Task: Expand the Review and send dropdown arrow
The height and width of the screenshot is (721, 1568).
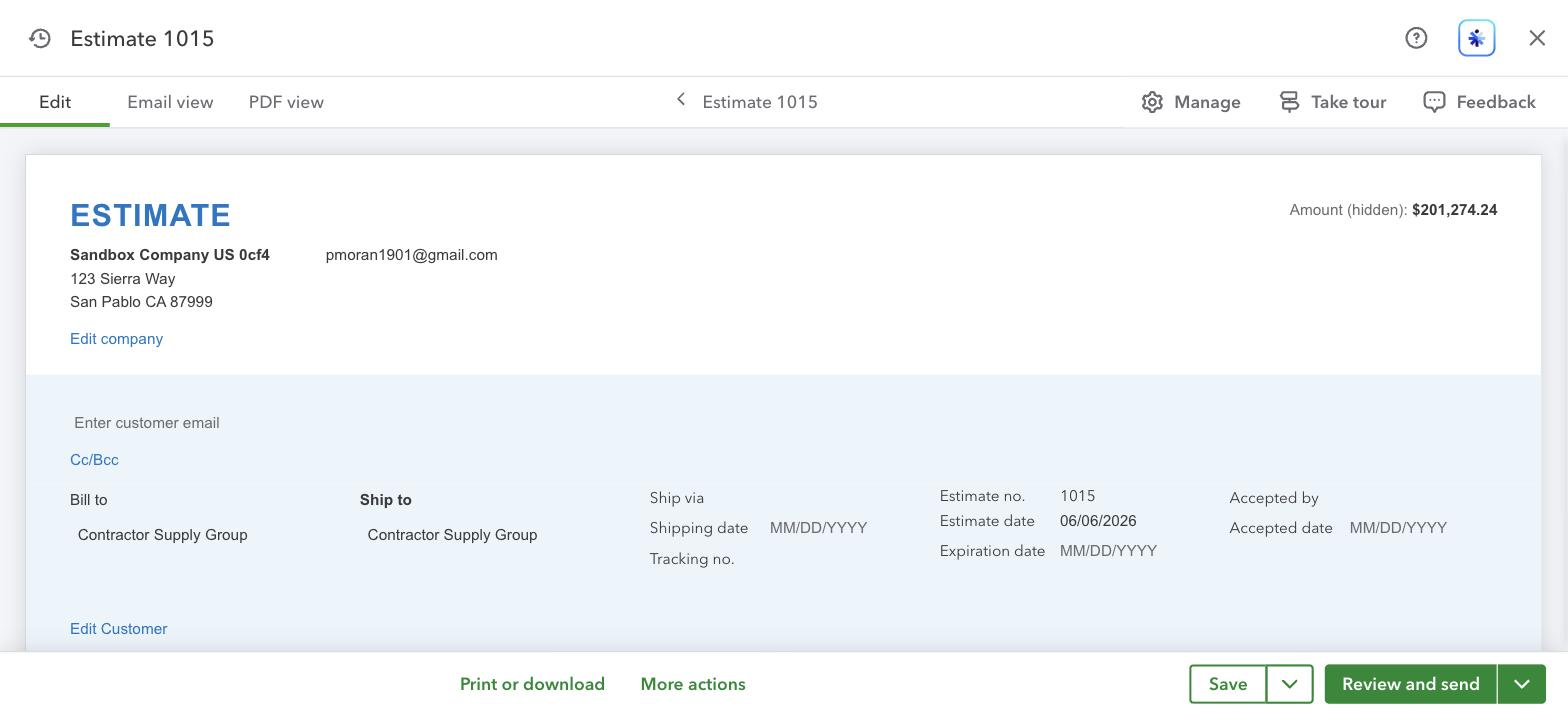Action: [1522, 684]
